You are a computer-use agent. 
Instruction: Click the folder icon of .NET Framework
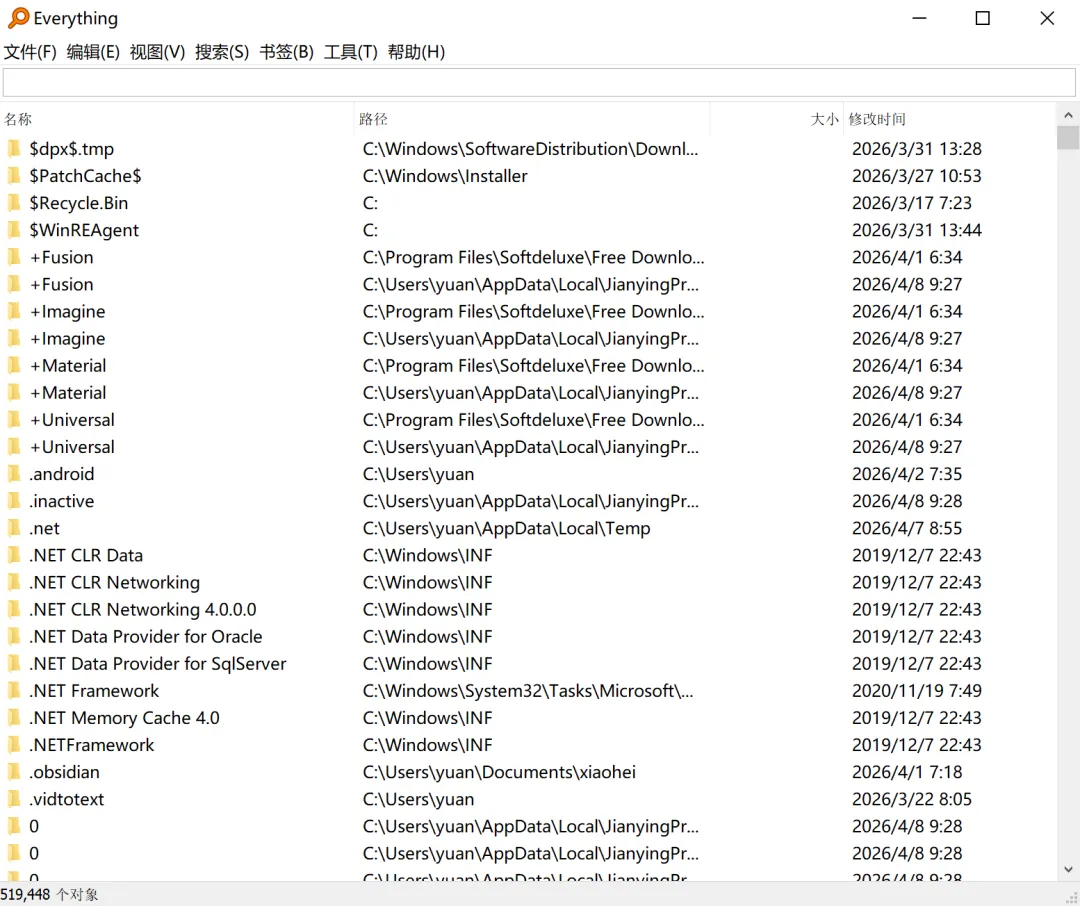click(14, 691)
